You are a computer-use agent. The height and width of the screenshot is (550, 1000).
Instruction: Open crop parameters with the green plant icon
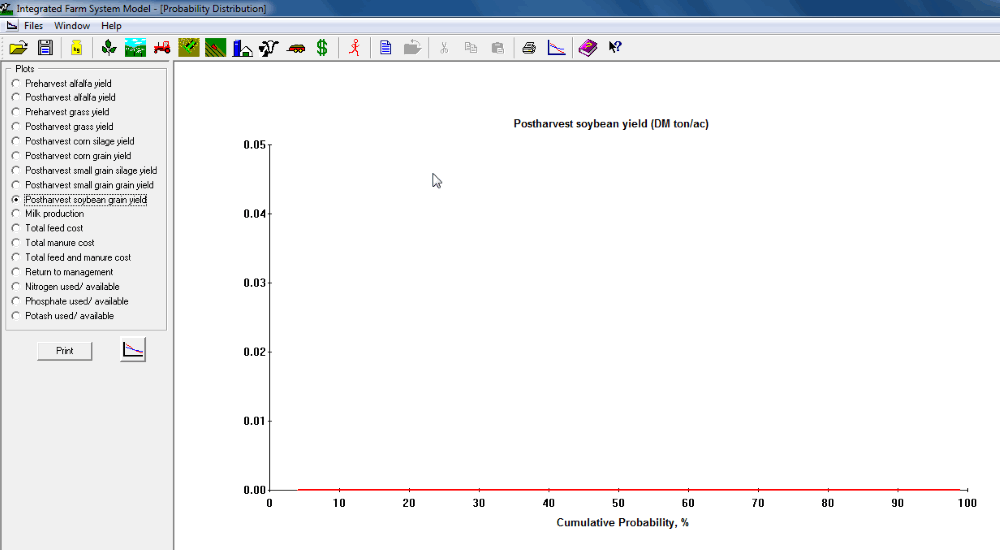pyautogui.click(x=109, y=48)
